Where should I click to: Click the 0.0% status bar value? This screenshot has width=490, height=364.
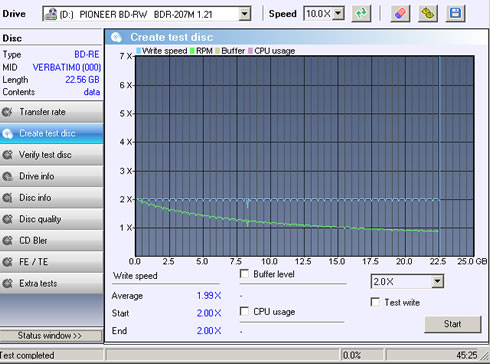pos(352,355)
